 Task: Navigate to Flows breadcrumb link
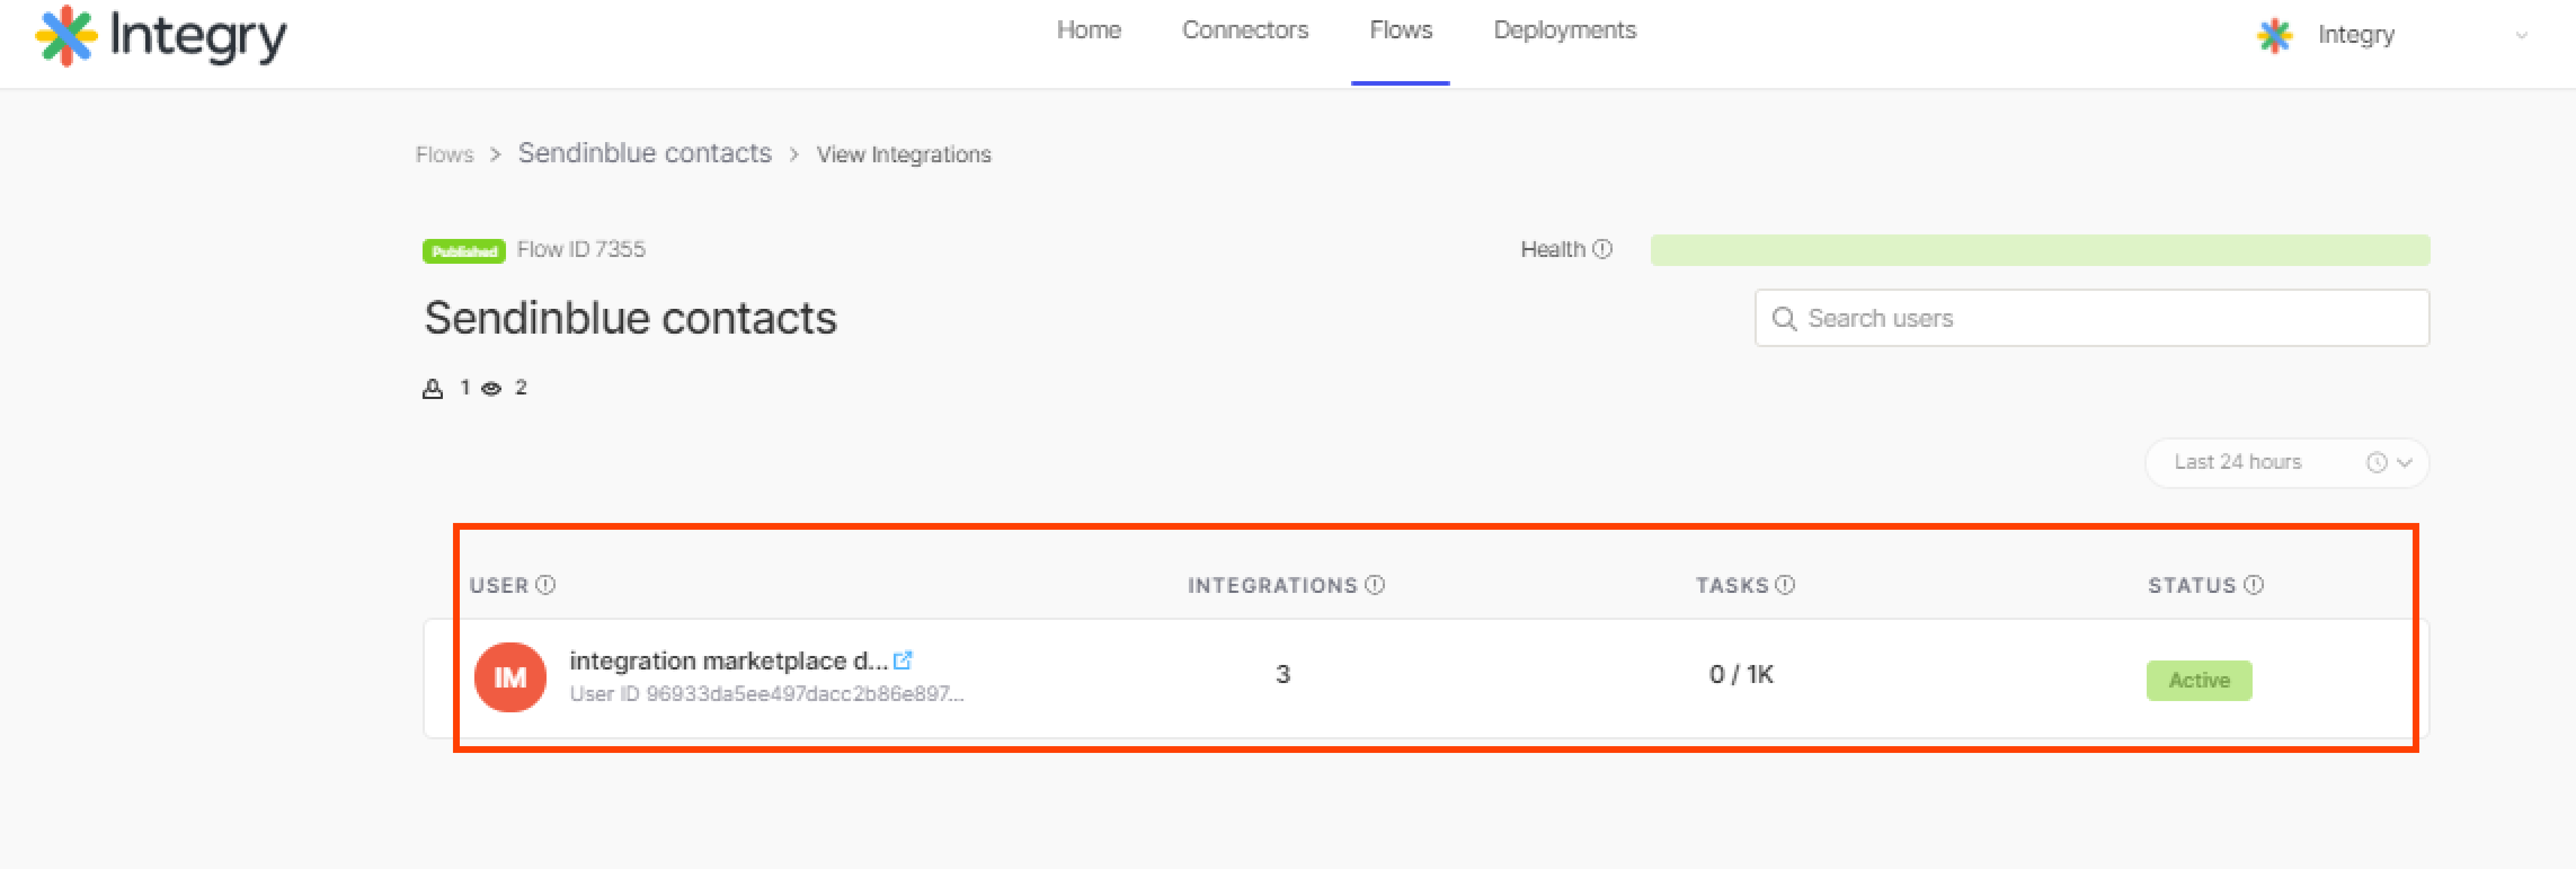pos(444,154)
